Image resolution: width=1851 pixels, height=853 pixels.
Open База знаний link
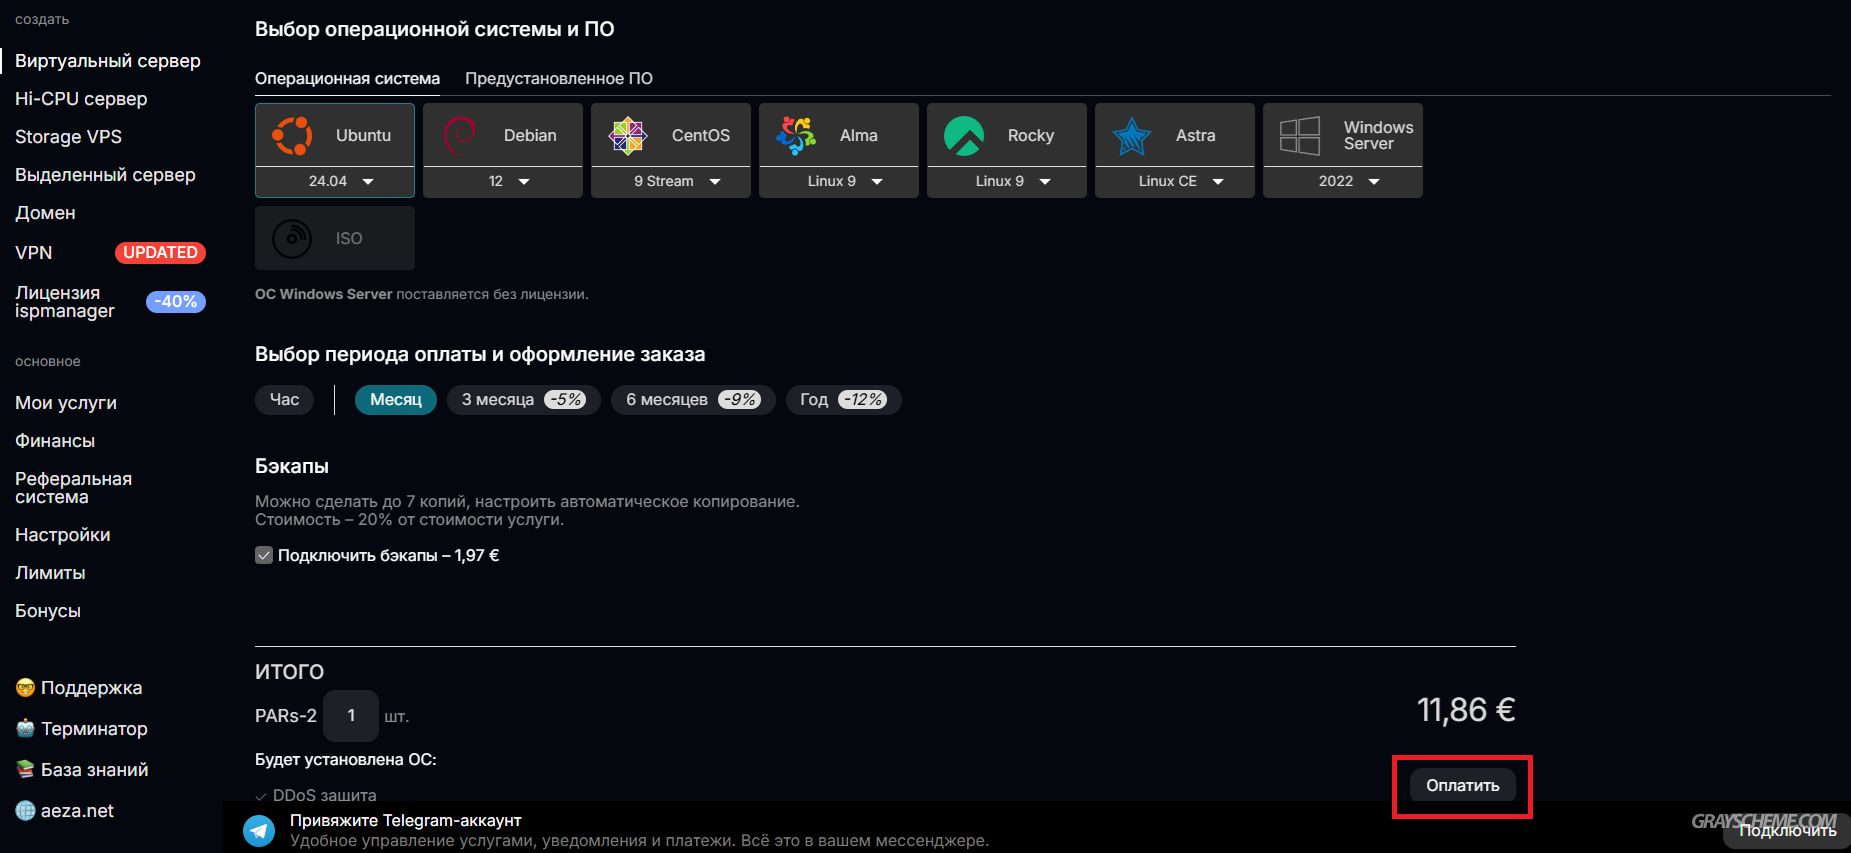[x=94, y=770]
